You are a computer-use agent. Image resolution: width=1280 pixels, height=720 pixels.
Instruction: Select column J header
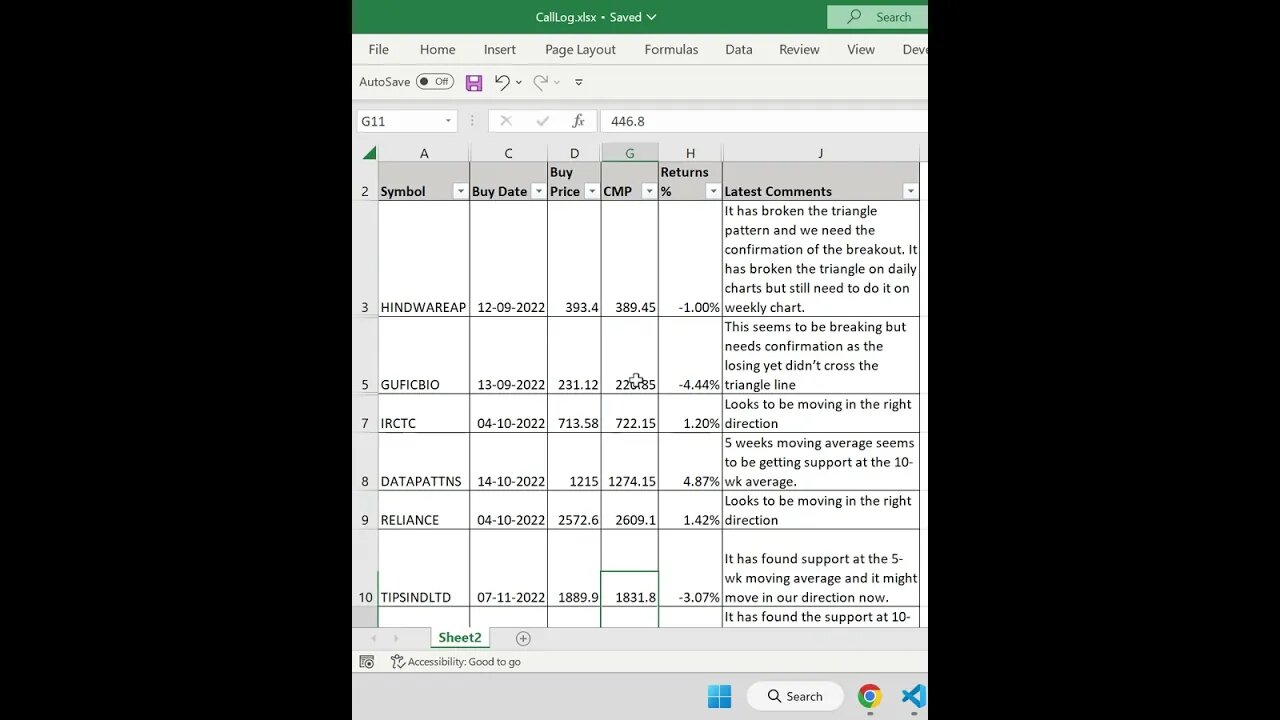pyautogui.click(x=820, y=153)
